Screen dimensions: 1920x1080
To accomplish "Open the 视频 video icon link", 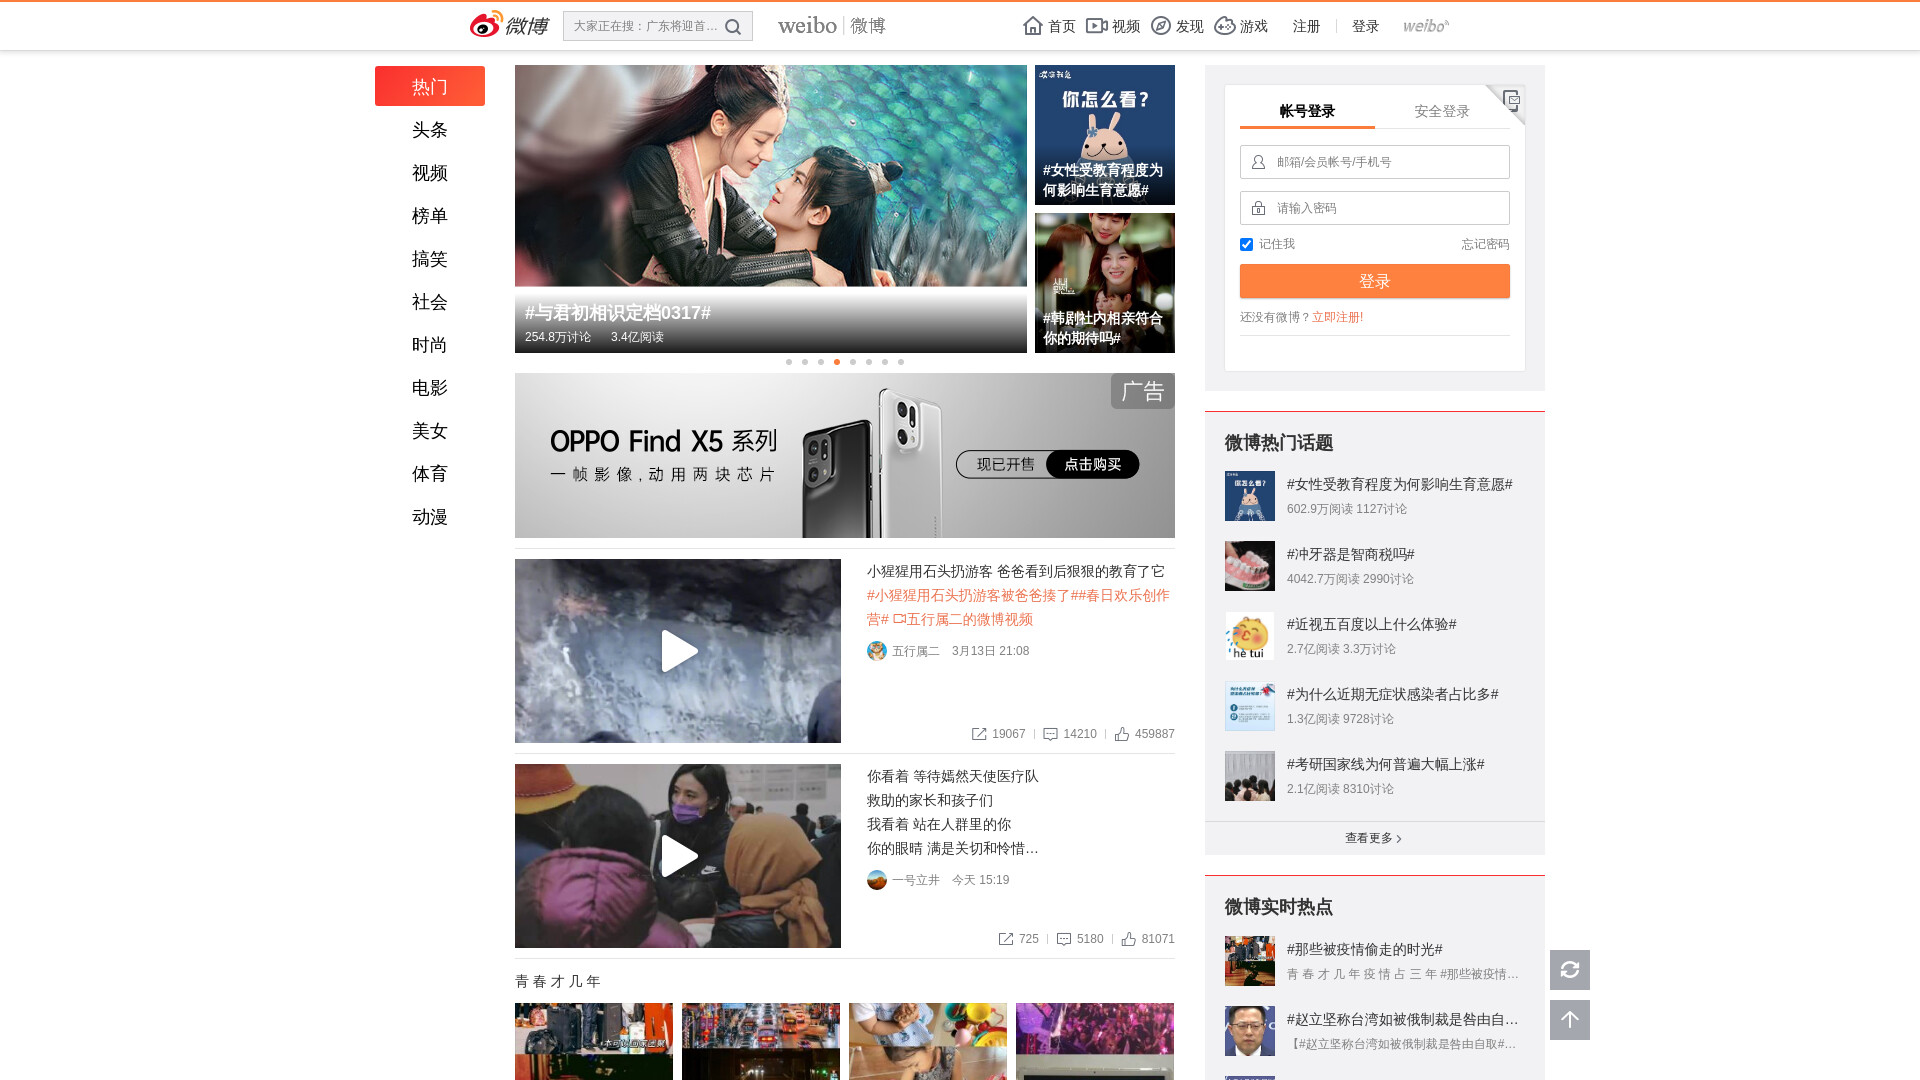I will (x=1113, y=26).
